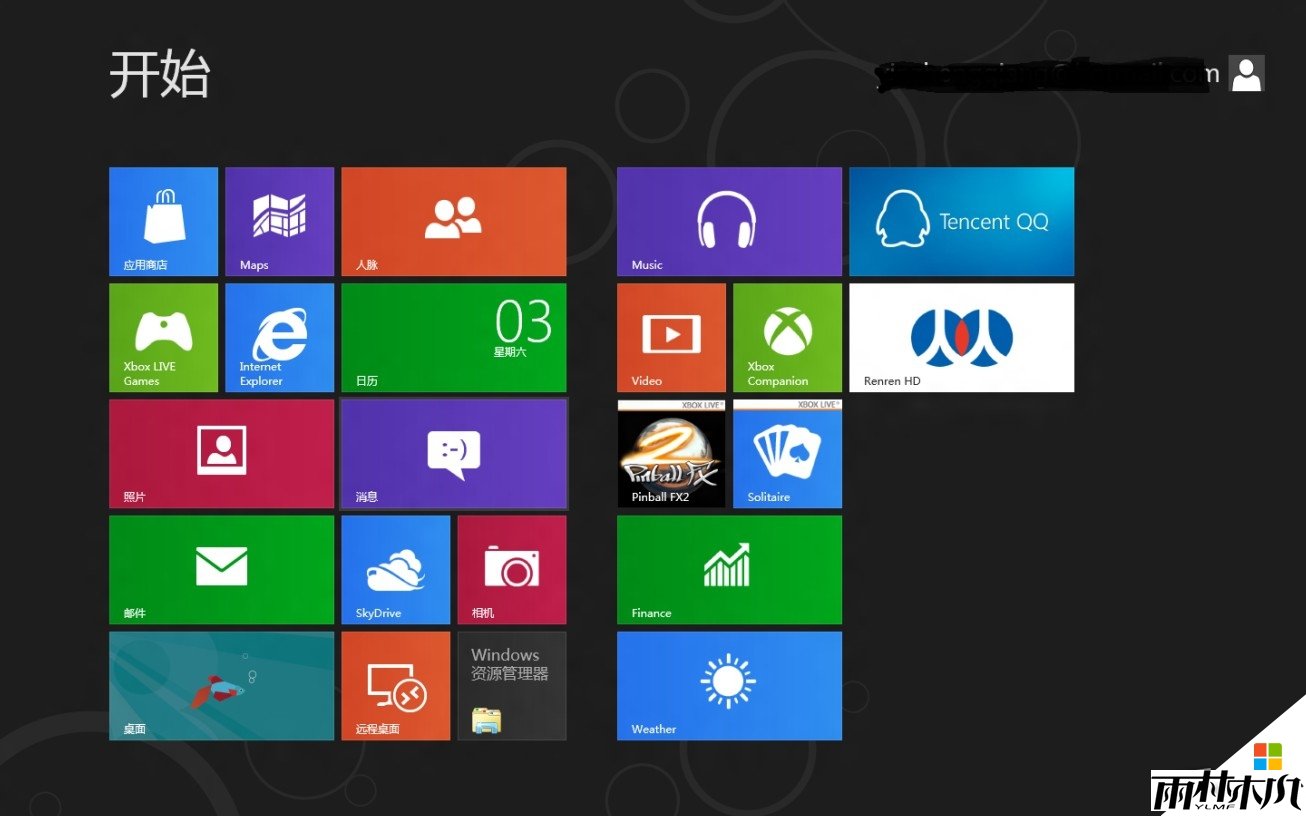Open the Weather tile

click(x=729, y=685)
